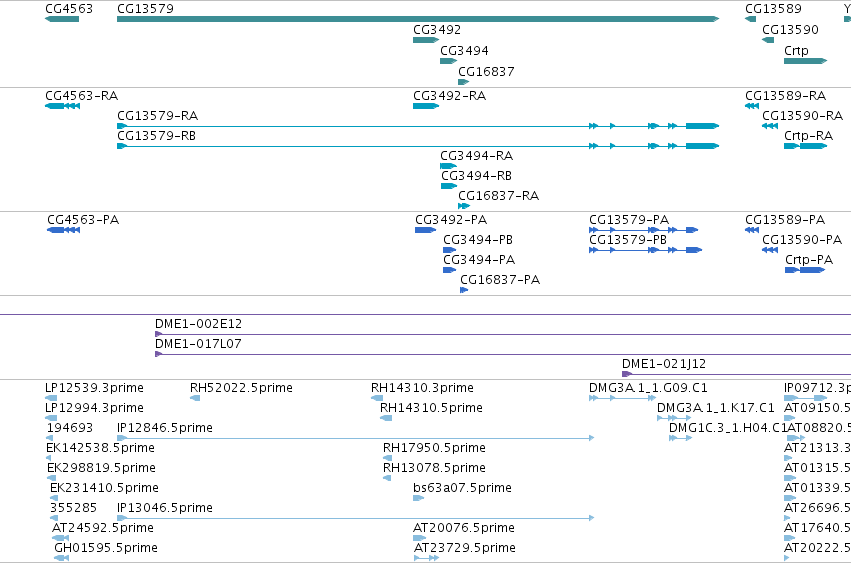This screenshot has height=563, width=851.
Task: Select the CG3494-RB transcript glyph
Action: click(x=449, y=186)
